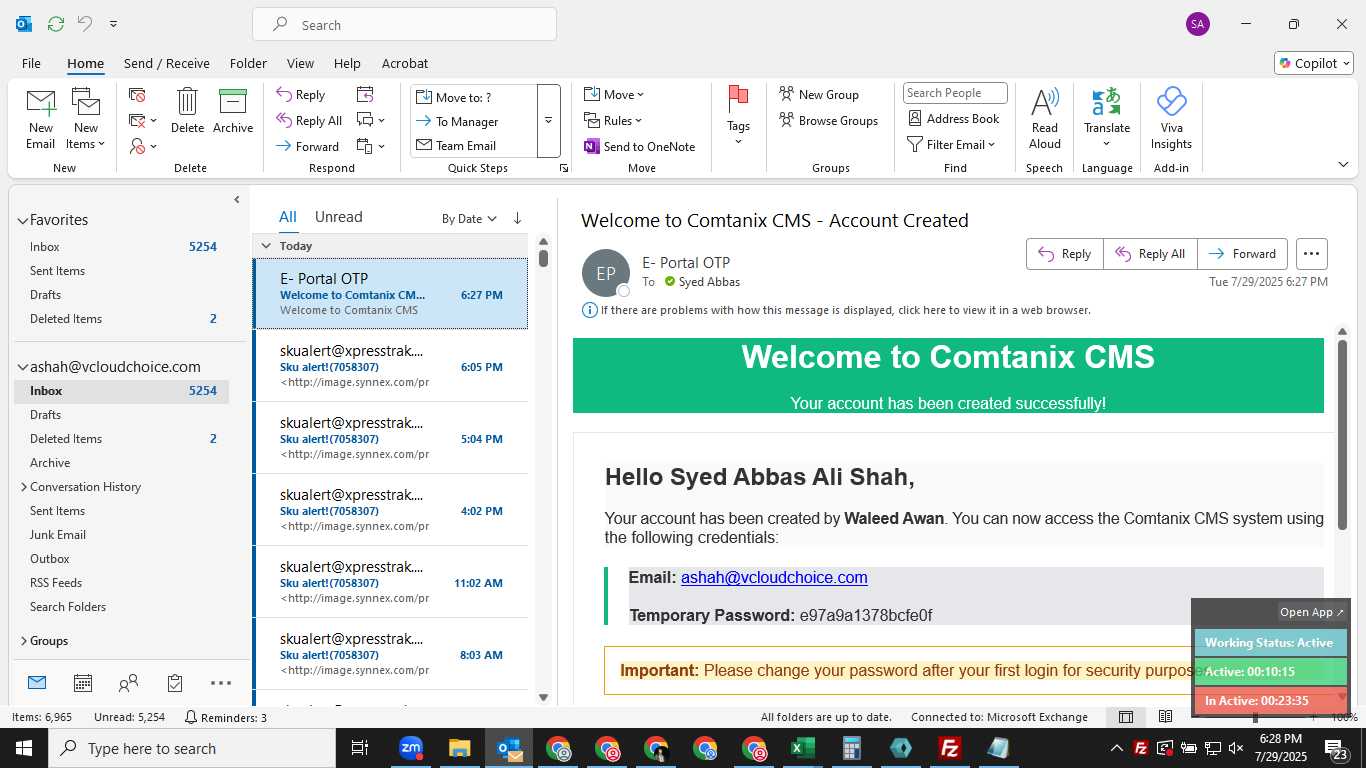The image size is (1366, 768).
Task: Reverse the sort order arrow
Action: (517, 218)
